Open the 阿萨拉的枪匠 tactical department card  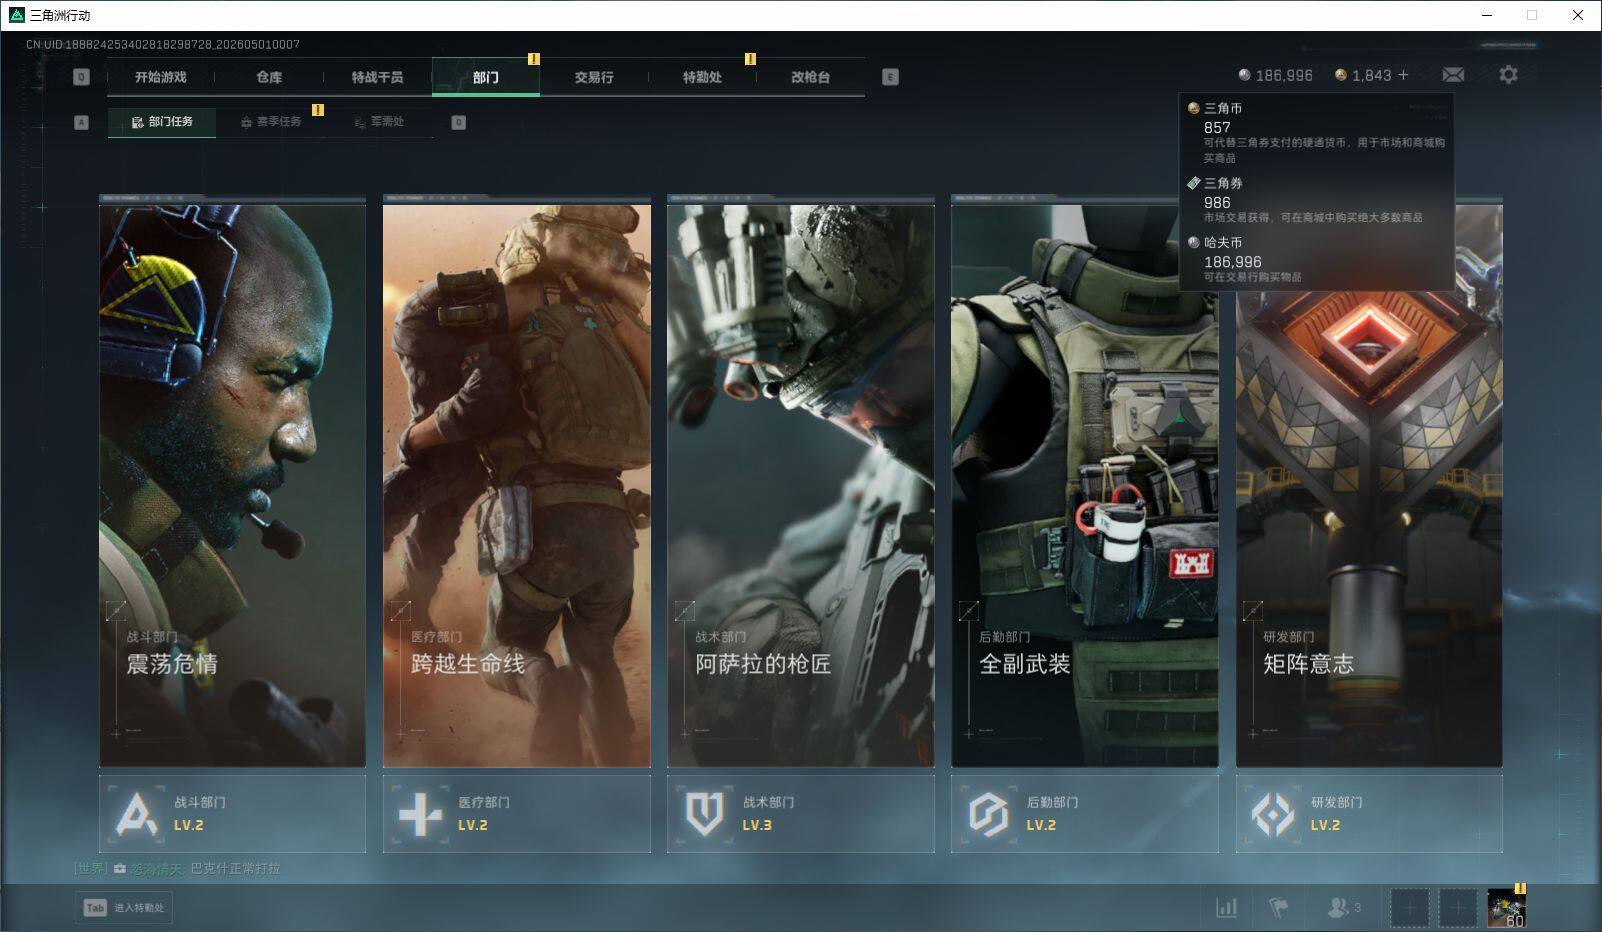(x=800, y=482)
